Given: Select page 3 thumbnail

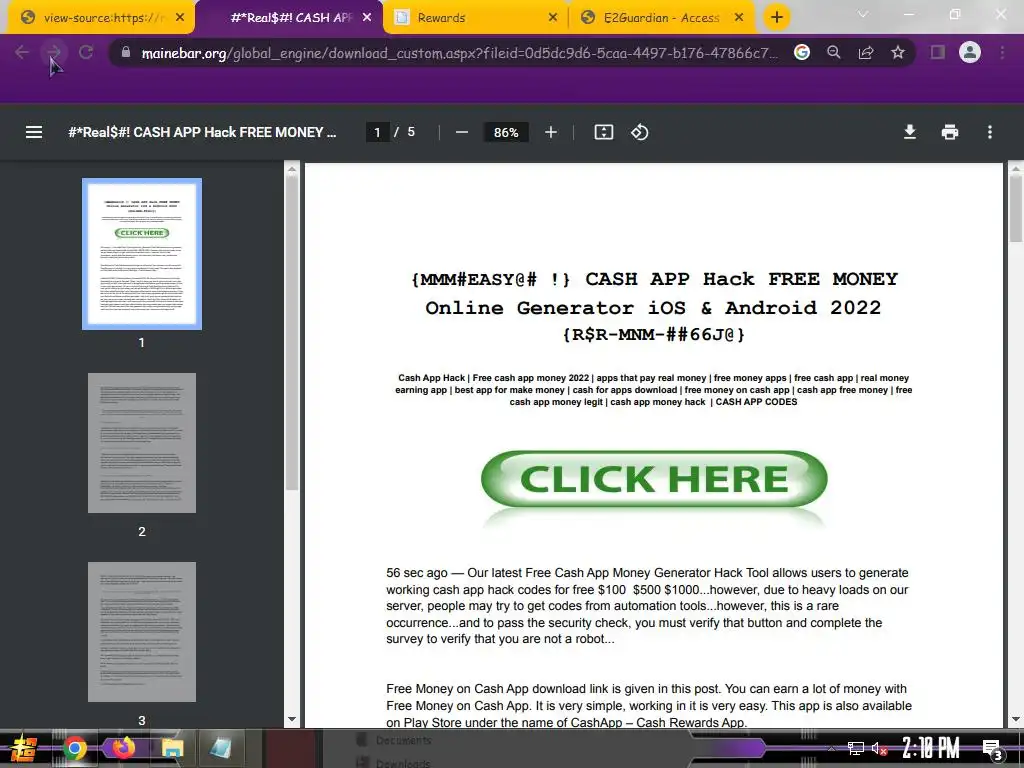Looking at the screenshot, I should [x=142, y=632].
